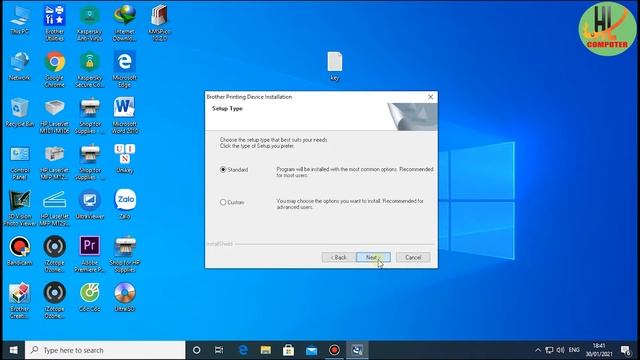This screenshot has width=640, height=360.
Task: Click the Next button in installer
Action: 373,257
